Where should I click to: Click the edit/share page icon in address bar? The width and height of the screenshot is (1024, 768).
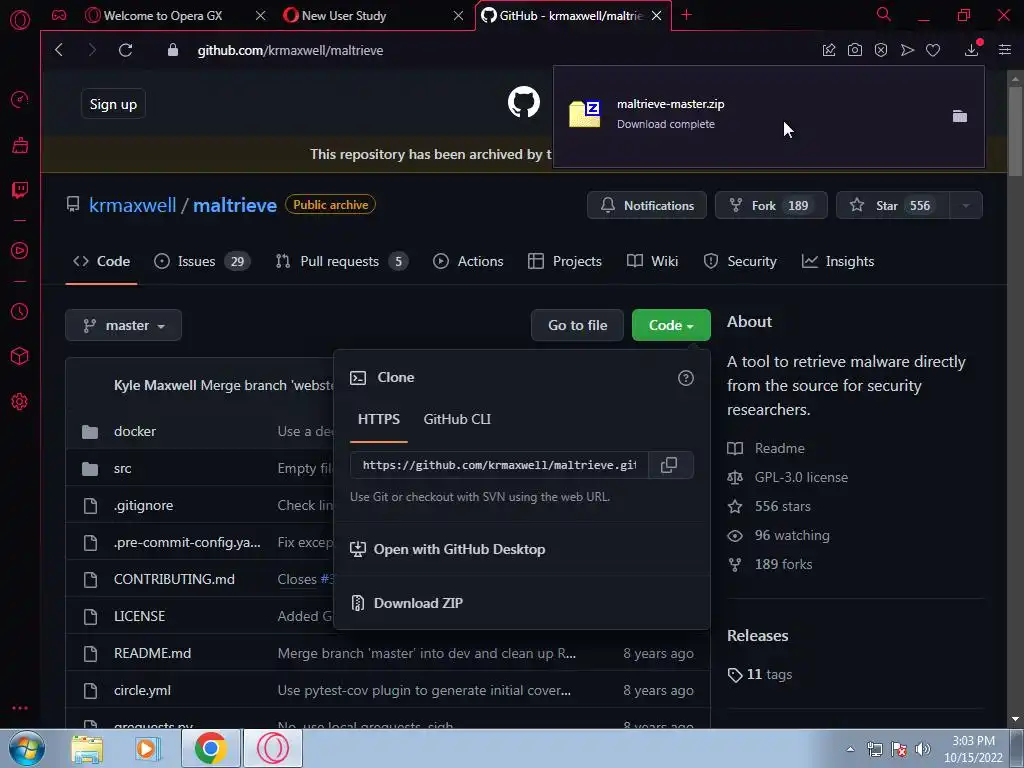(829, 50)
